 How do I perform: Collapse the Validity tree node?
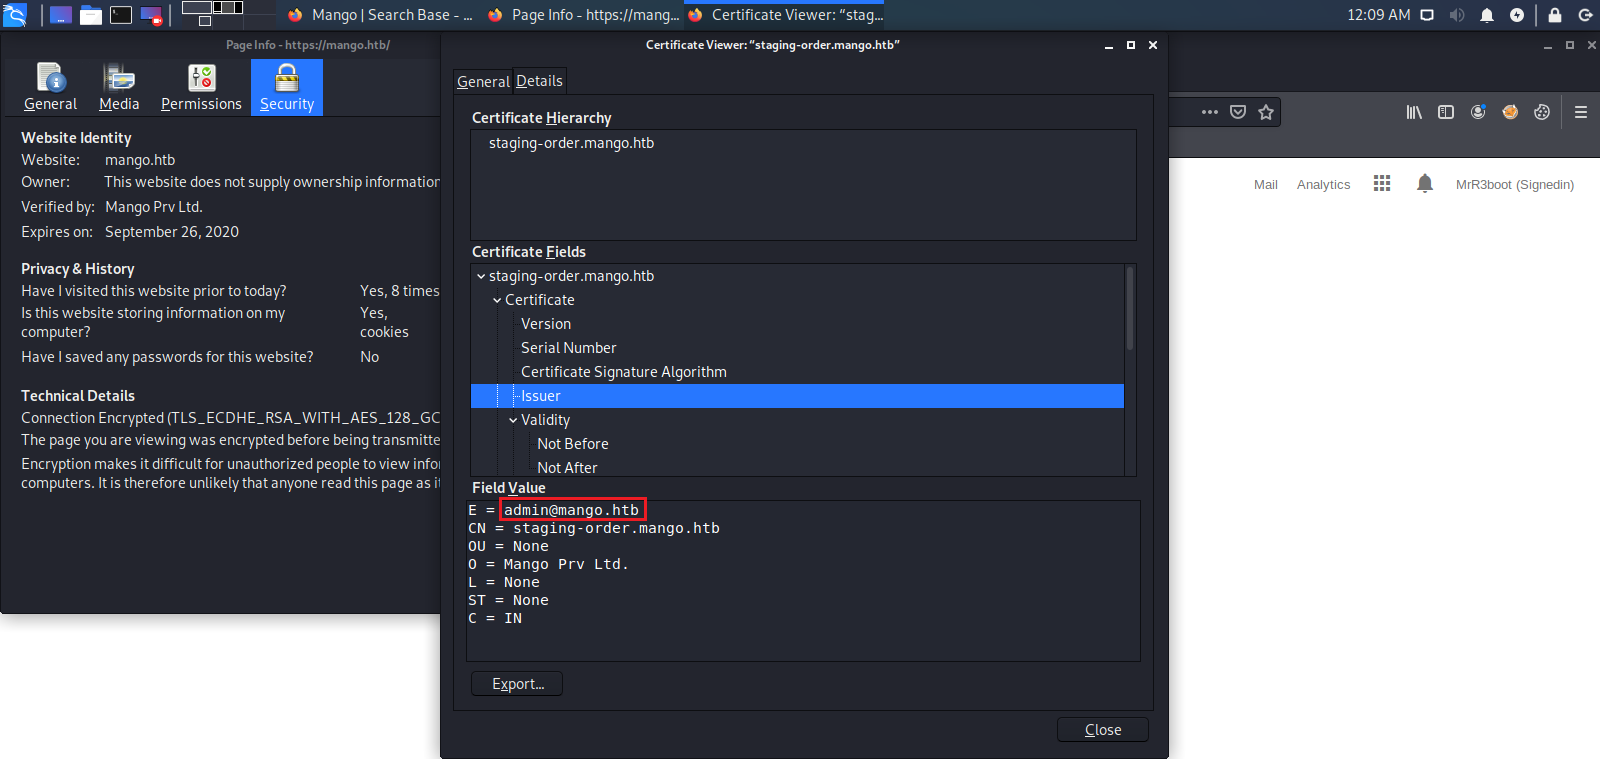513,420
